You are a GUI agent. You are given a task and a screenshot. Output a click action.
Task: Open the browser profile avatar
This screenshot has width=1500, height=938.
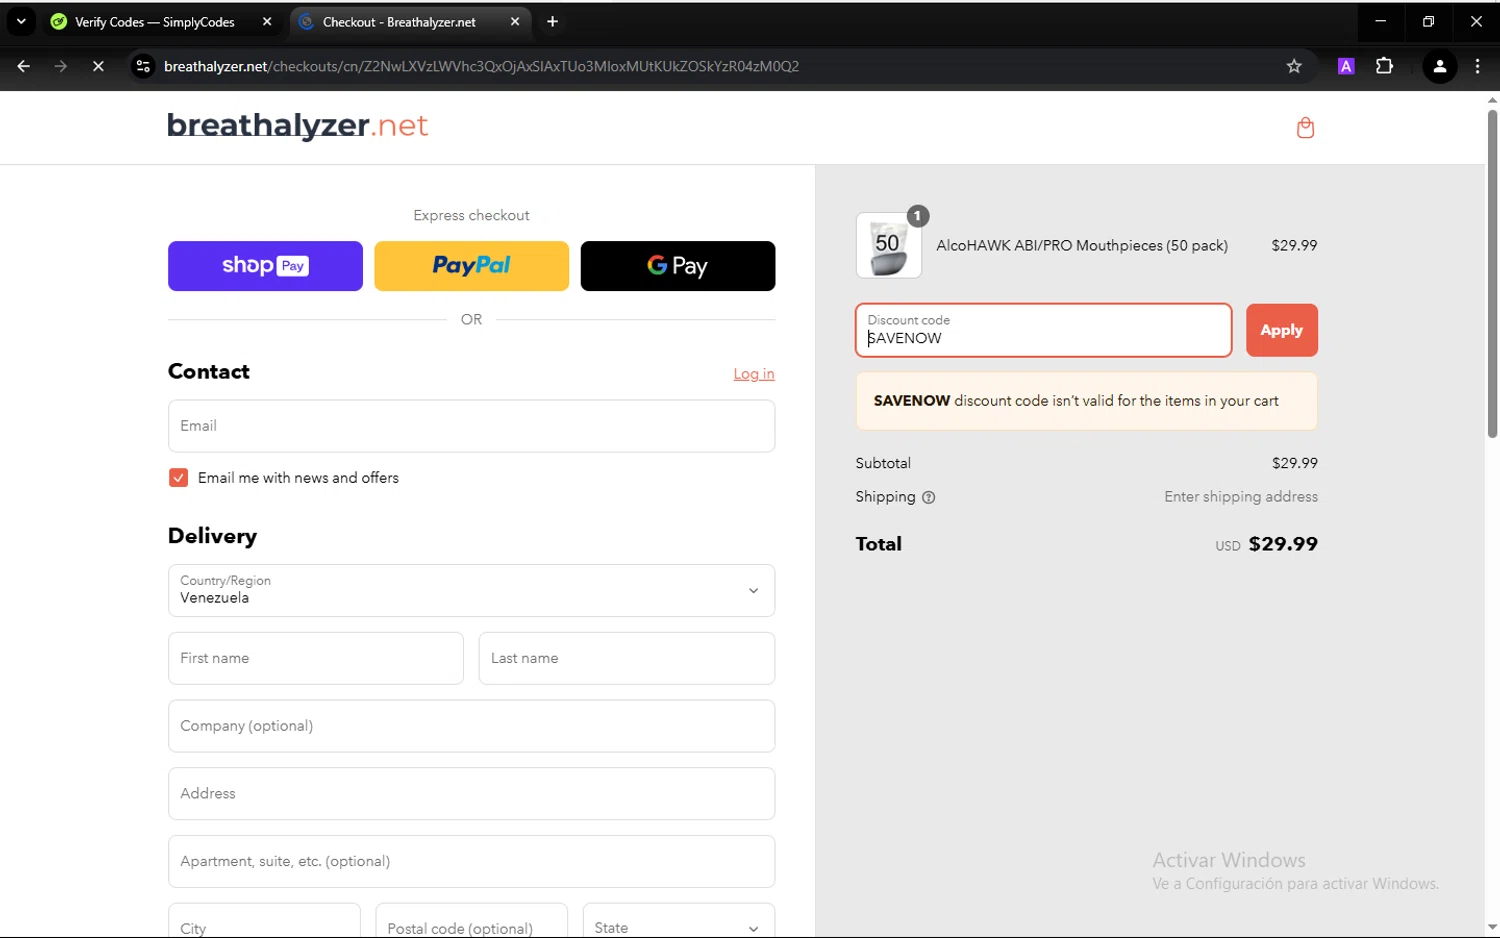pyautogui.click(x=1439, y=66)
